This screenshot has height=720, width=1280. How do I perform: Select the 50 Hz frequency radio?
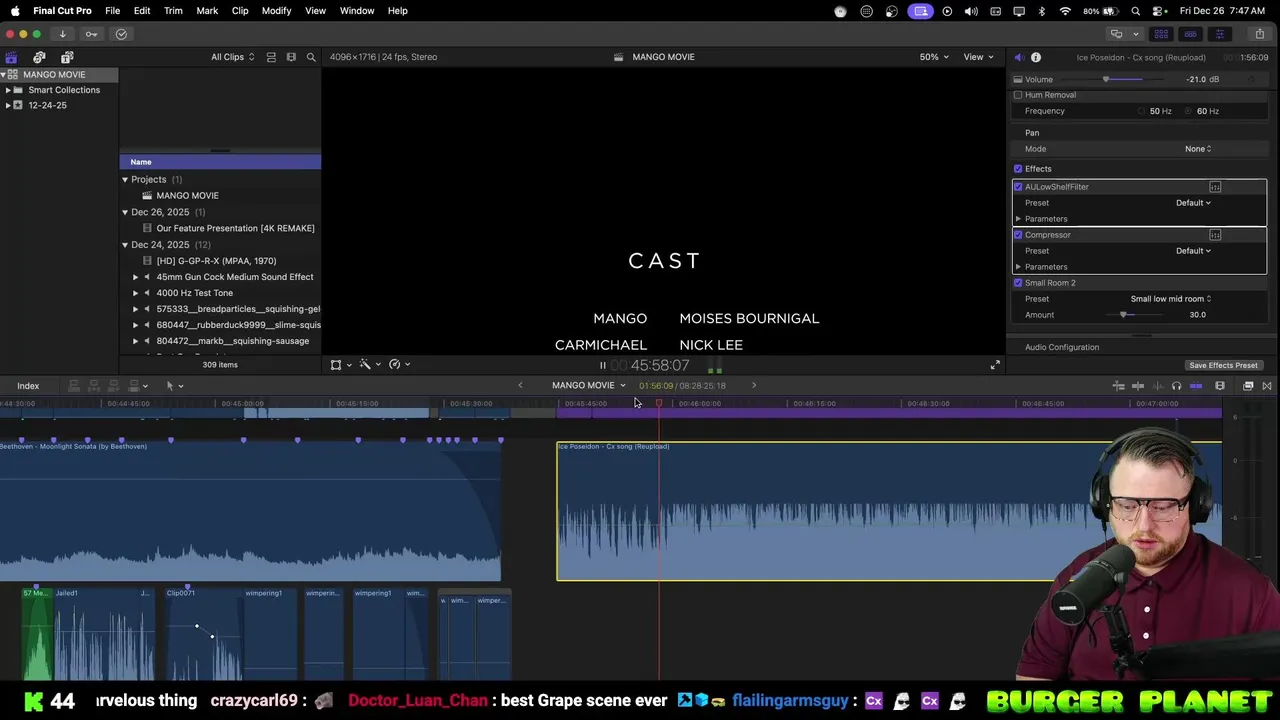click(1143, 111)
